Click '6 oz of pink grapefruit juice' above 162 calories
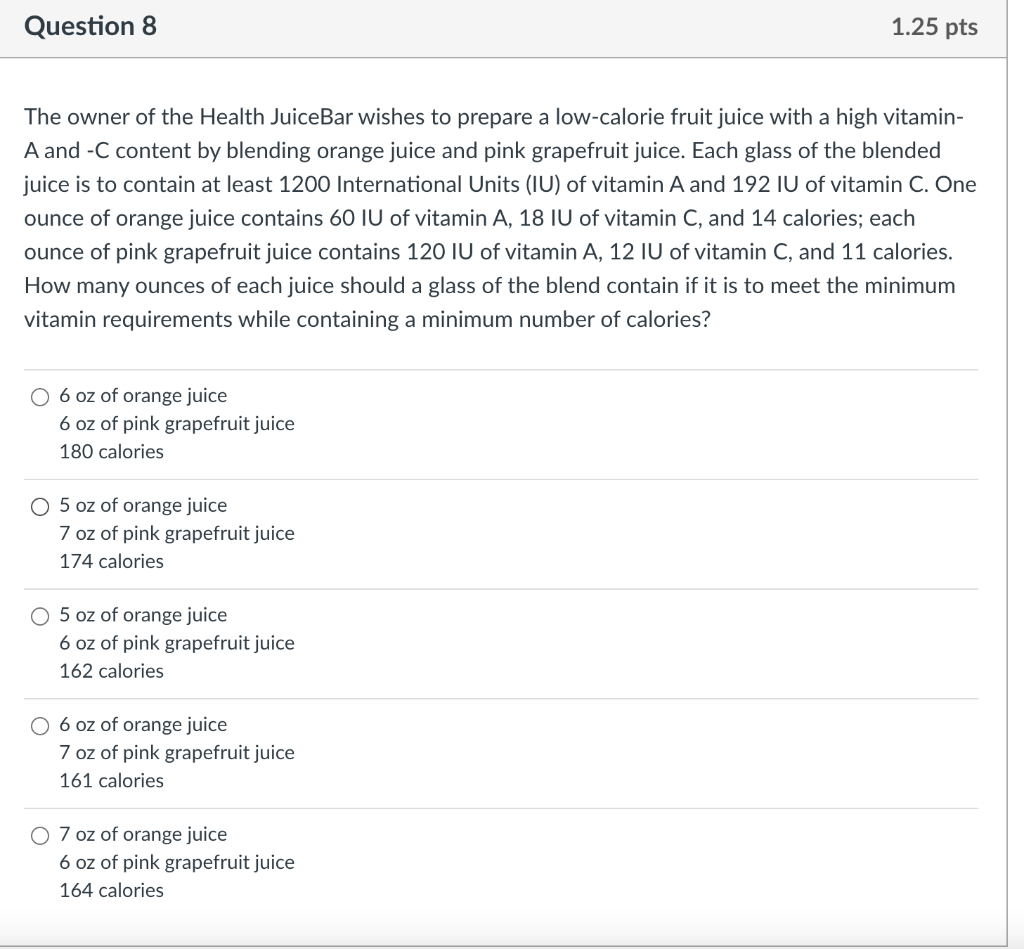Screen dimensions: 1024x949 177,643
